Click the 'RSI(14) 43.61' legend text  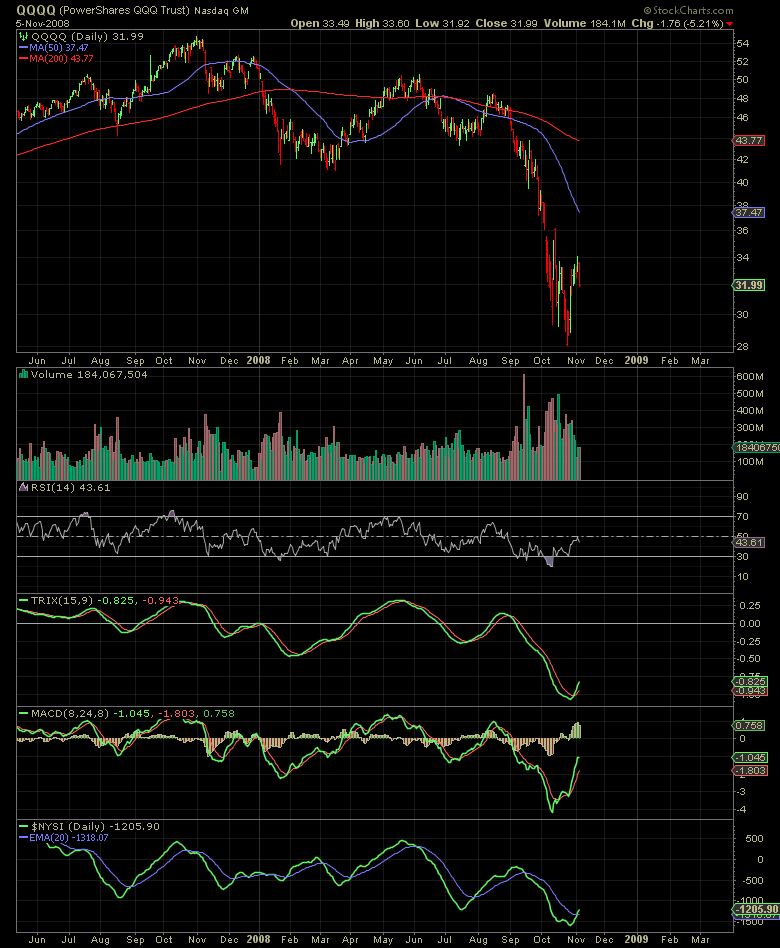[x=71, y=487]
